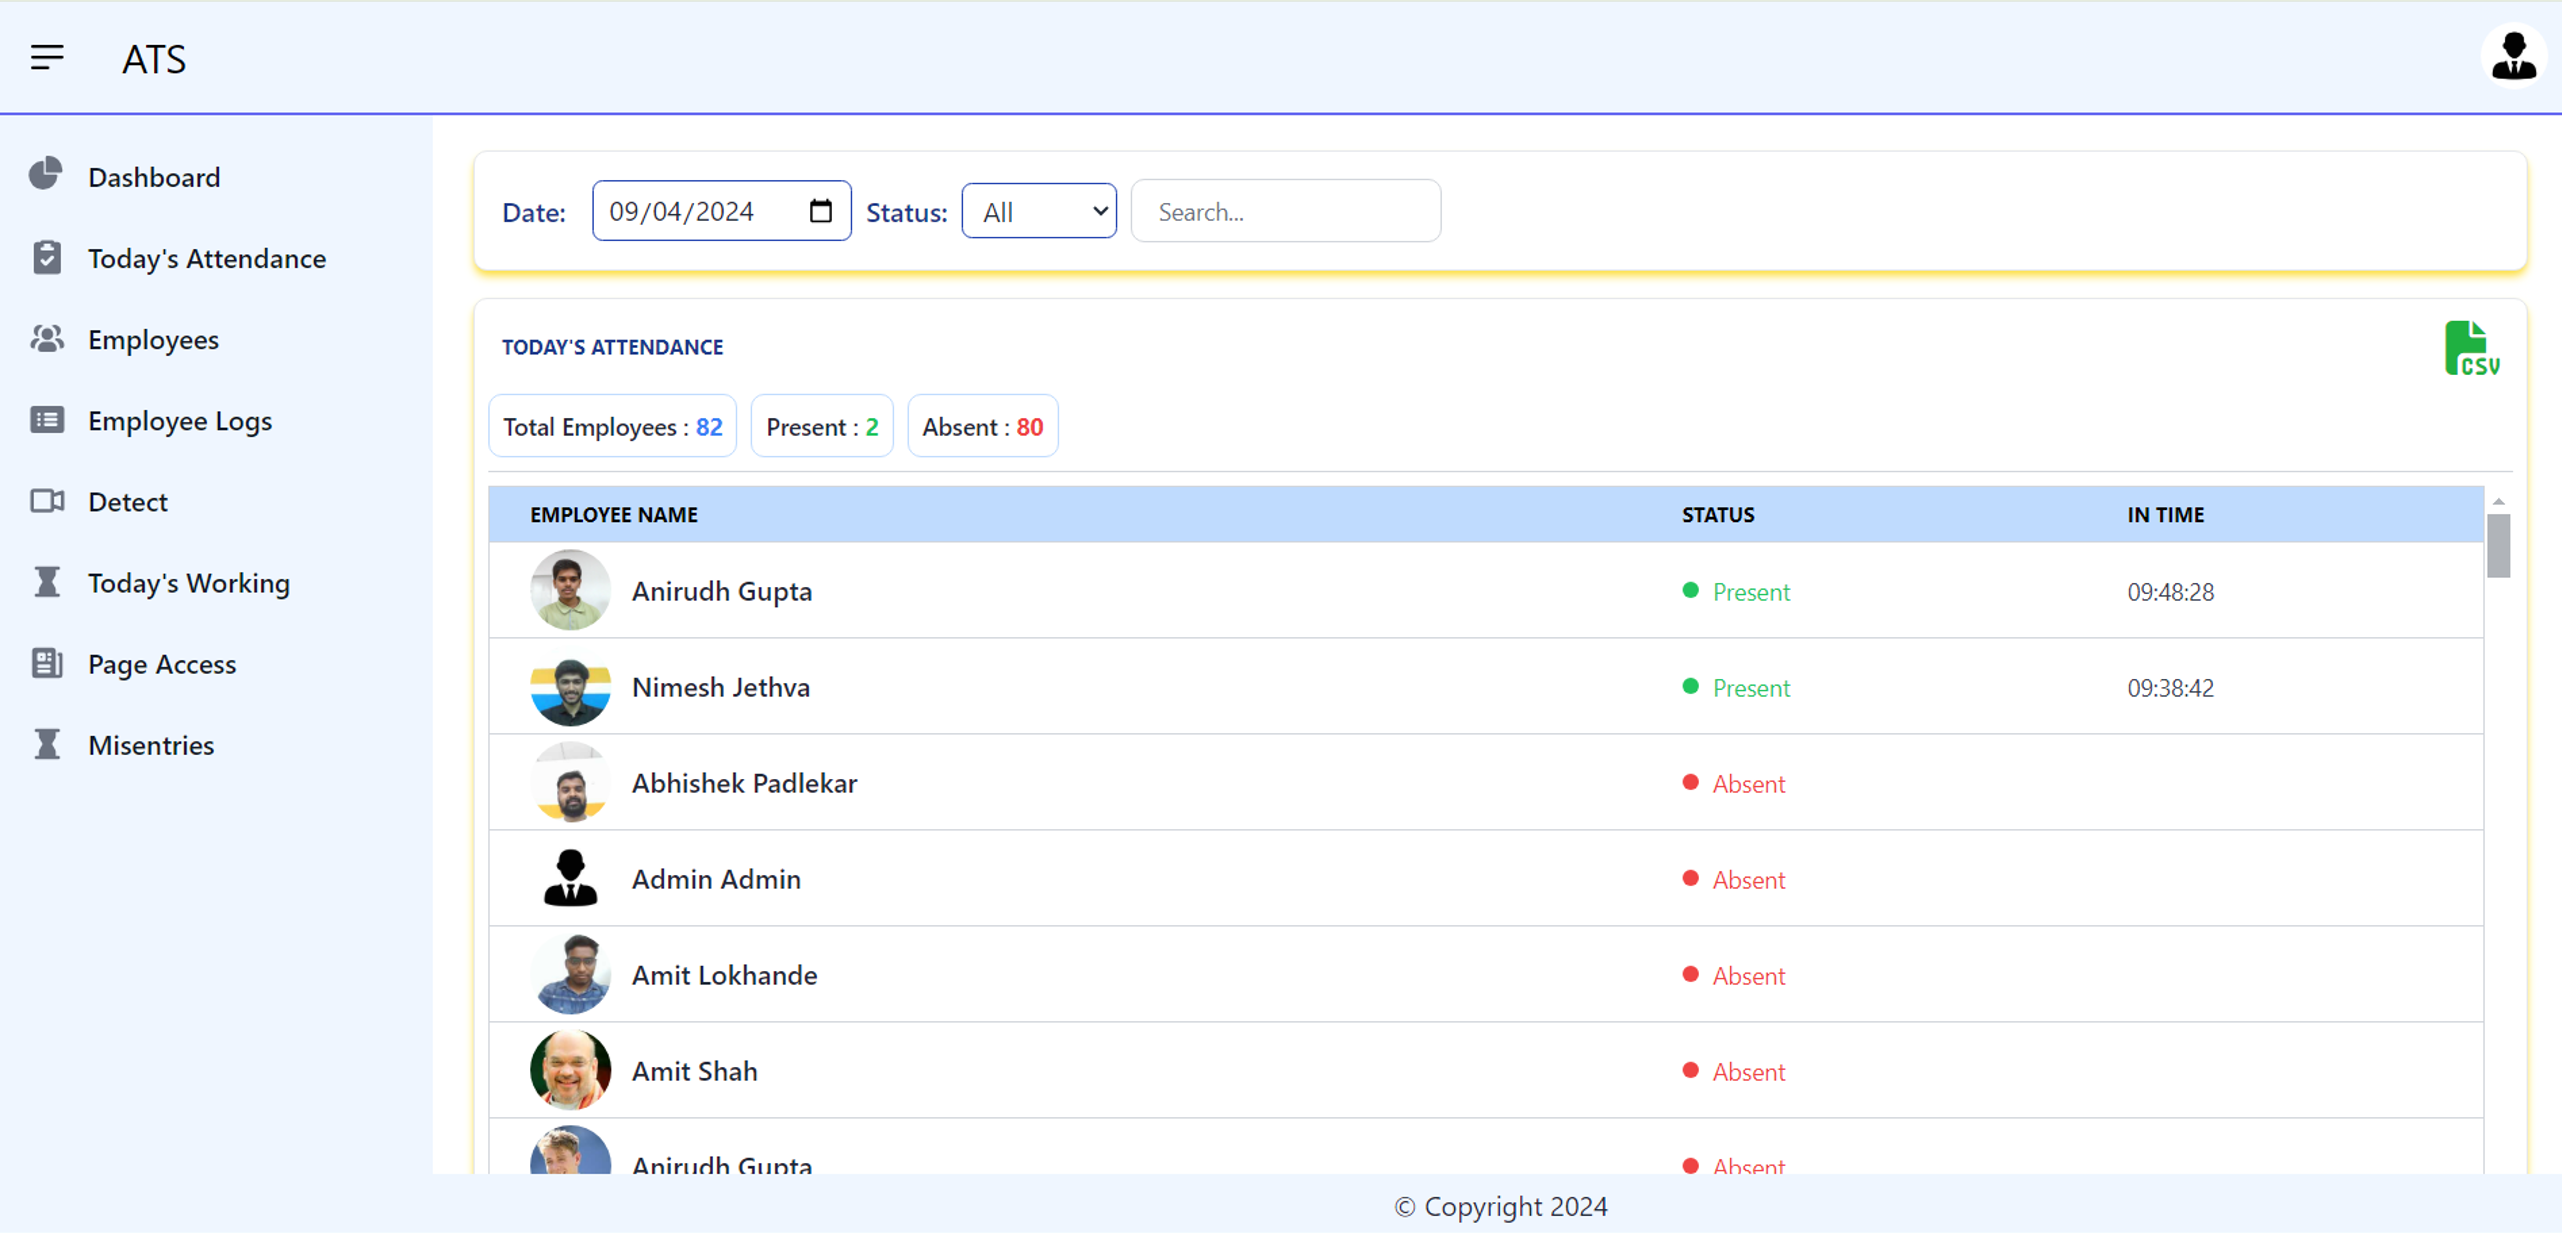Open Today's Attendance menu item
This screenshot has width=2562, height=1233.
tap(206, 258)
